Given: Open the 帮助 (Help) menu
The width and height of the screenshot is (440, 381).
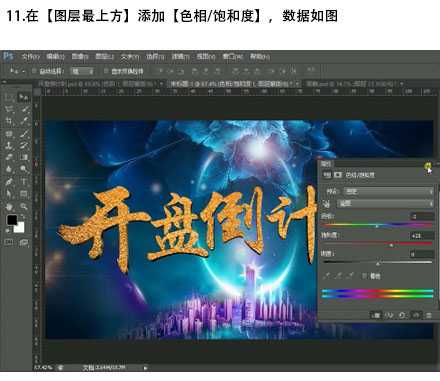Looking at the screenshot, I should click(x=260, y=57).
